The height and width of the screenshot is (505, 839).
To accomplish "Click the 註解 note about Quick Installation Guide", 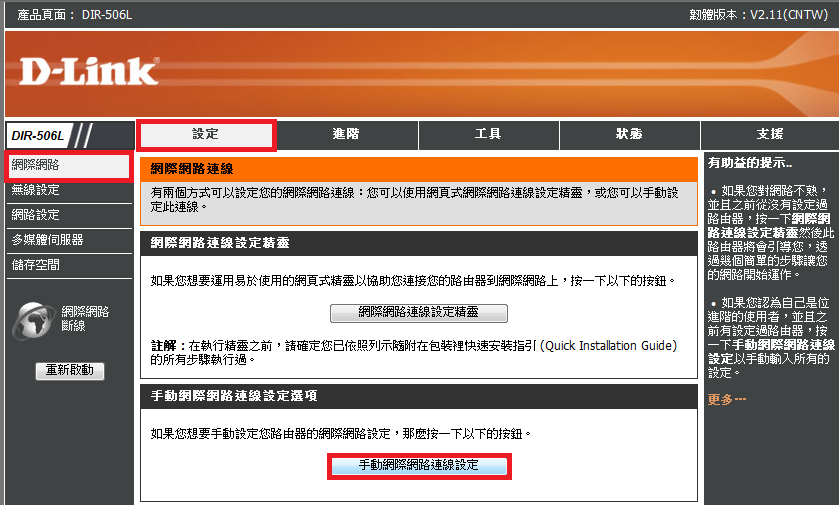I will [x=414, y=353].
